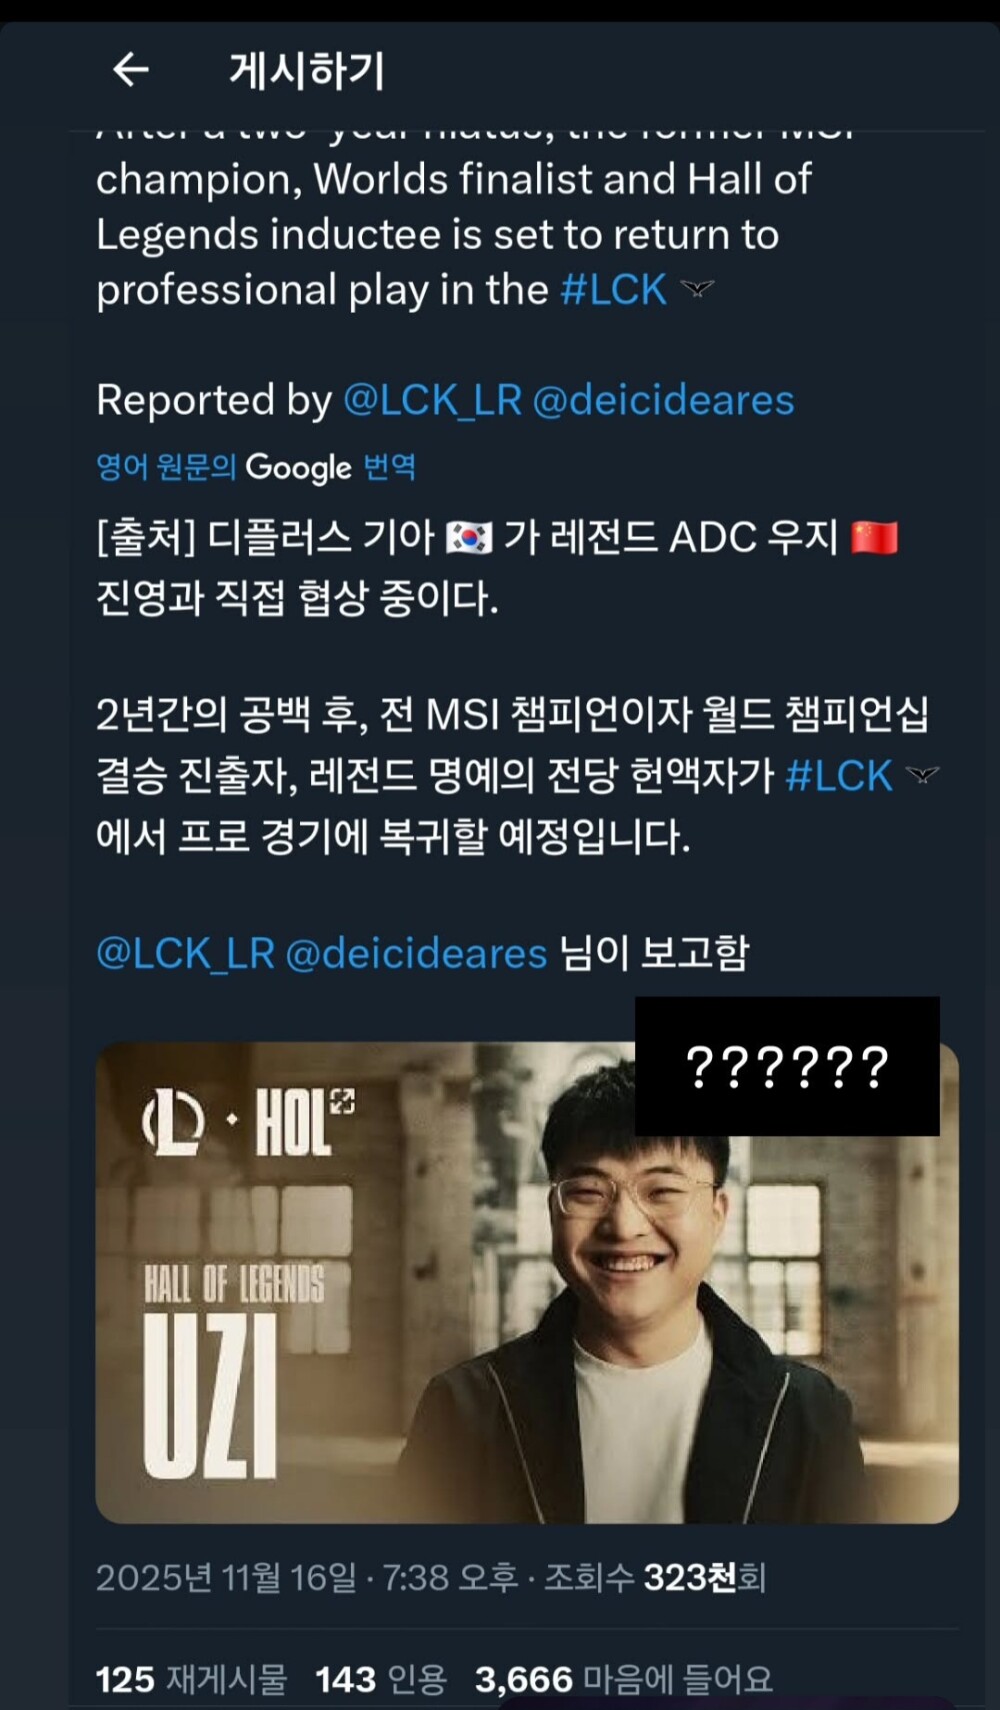The image size is (1000, 1710).
Task: Open the @LCK_LR mention after Reported by
Action: click(x=432, y=400)
